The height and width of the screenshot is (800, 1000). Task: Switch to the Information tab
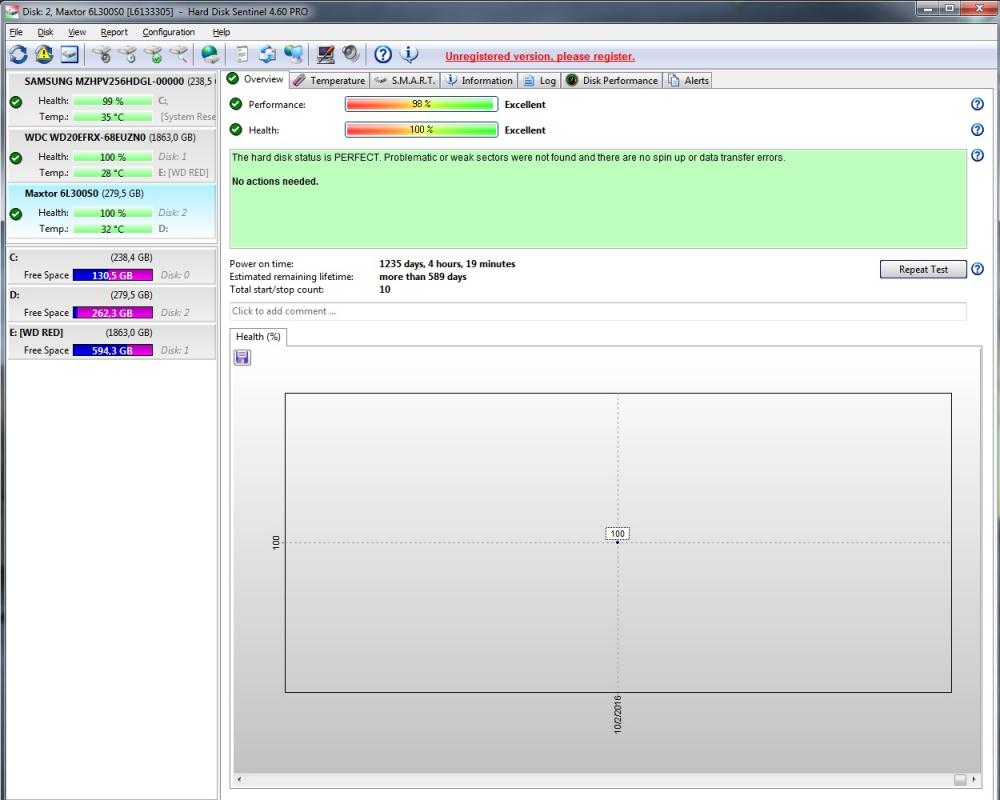[480, 80]
